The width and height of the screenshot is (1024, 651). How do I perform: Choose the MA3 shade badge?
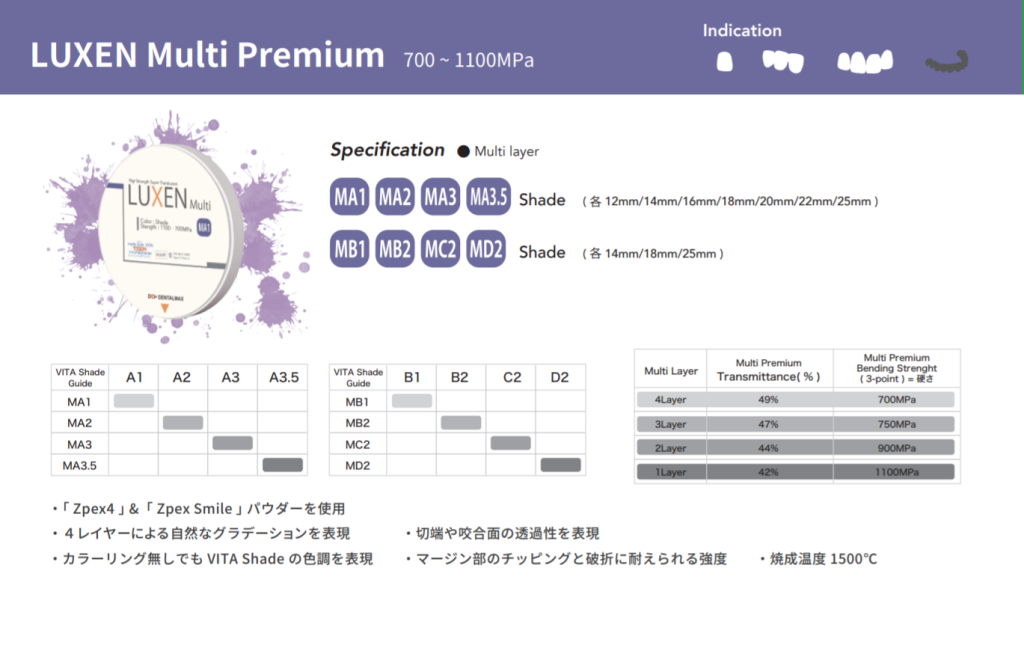point(440,198)
